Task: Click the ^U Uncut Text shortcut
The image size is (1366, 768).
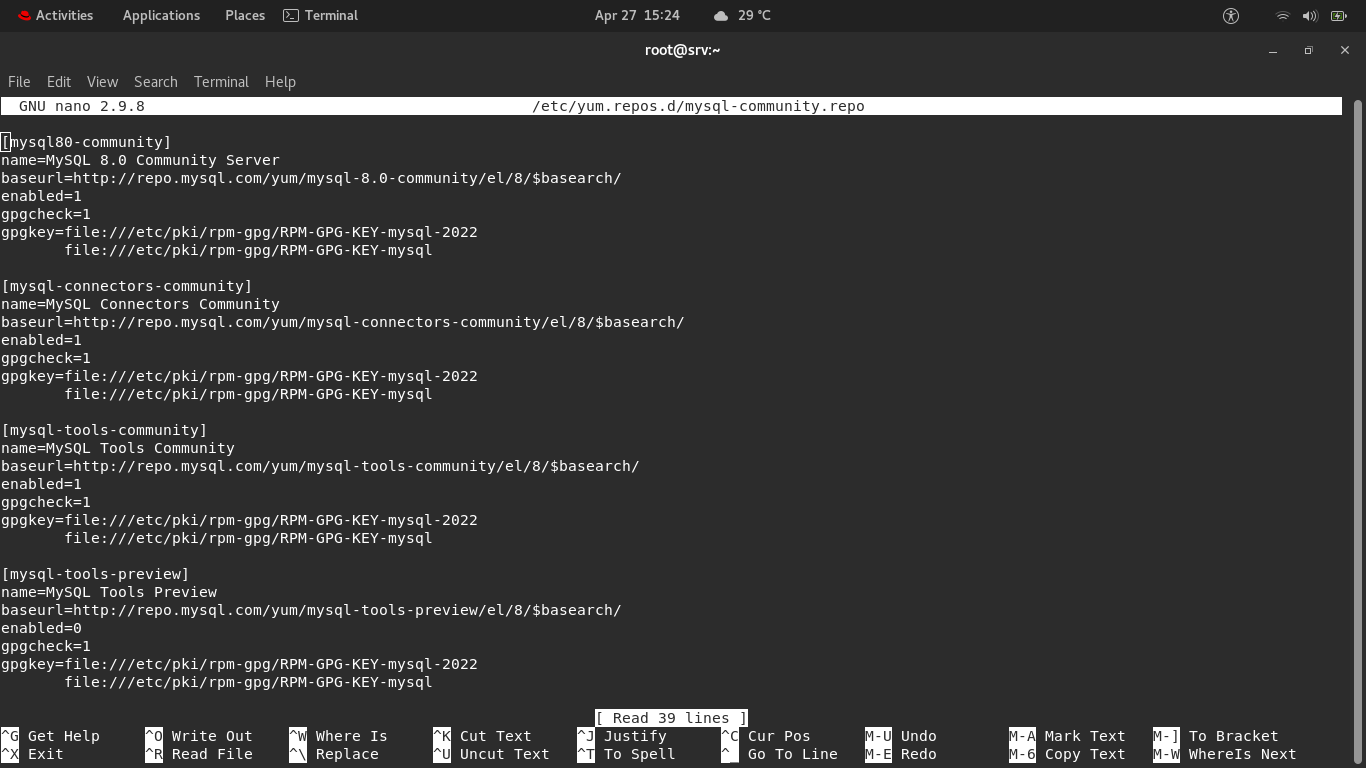Action: tap(491, 754)
